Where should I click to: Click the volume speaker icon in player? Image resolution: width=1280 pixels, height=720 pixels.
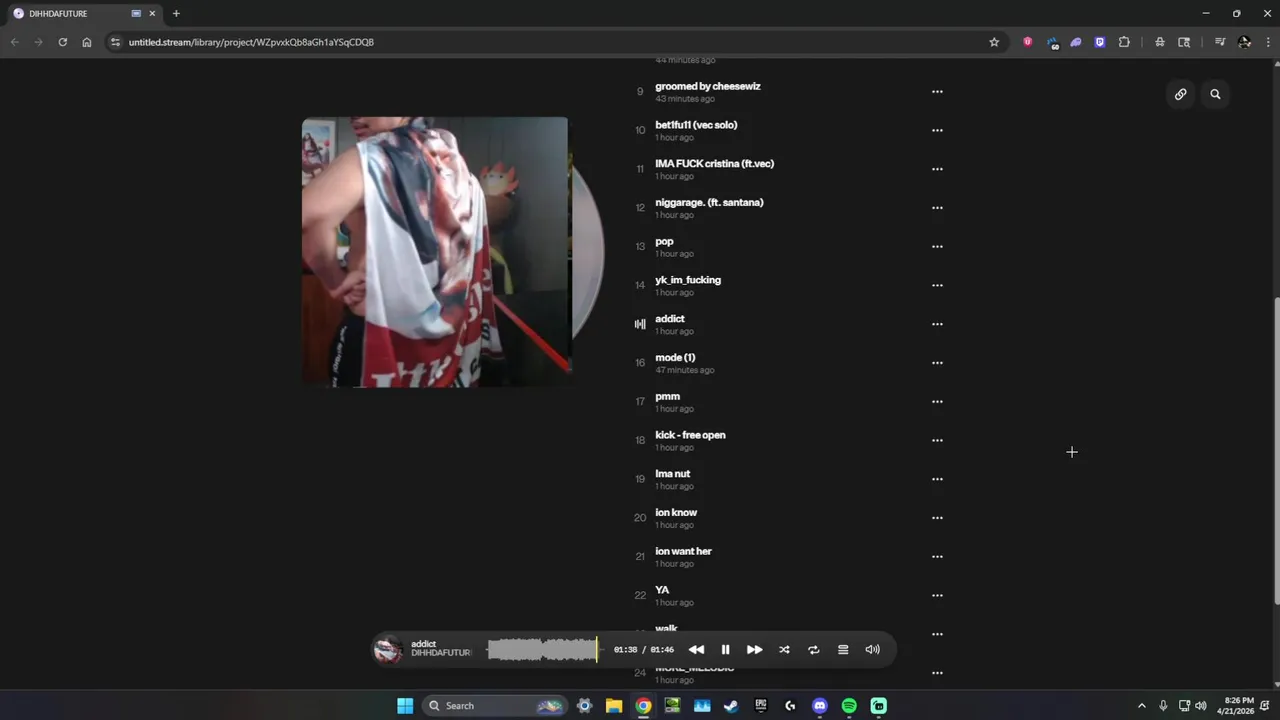[872, 650]
